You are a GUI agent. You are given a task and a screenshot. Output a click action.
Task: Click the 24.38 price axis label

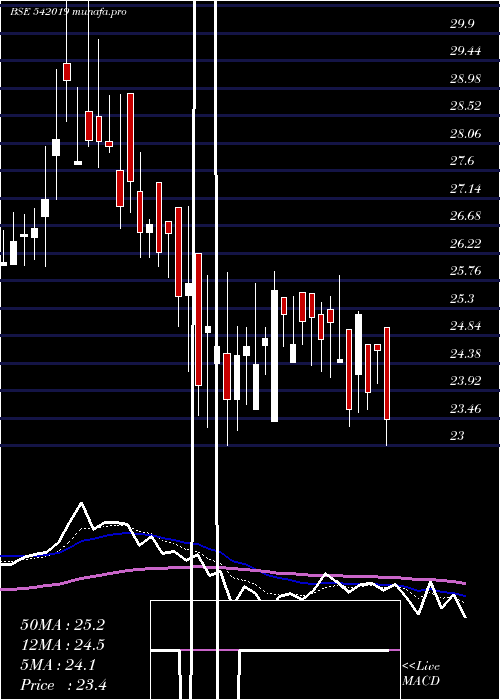point(465,354)
